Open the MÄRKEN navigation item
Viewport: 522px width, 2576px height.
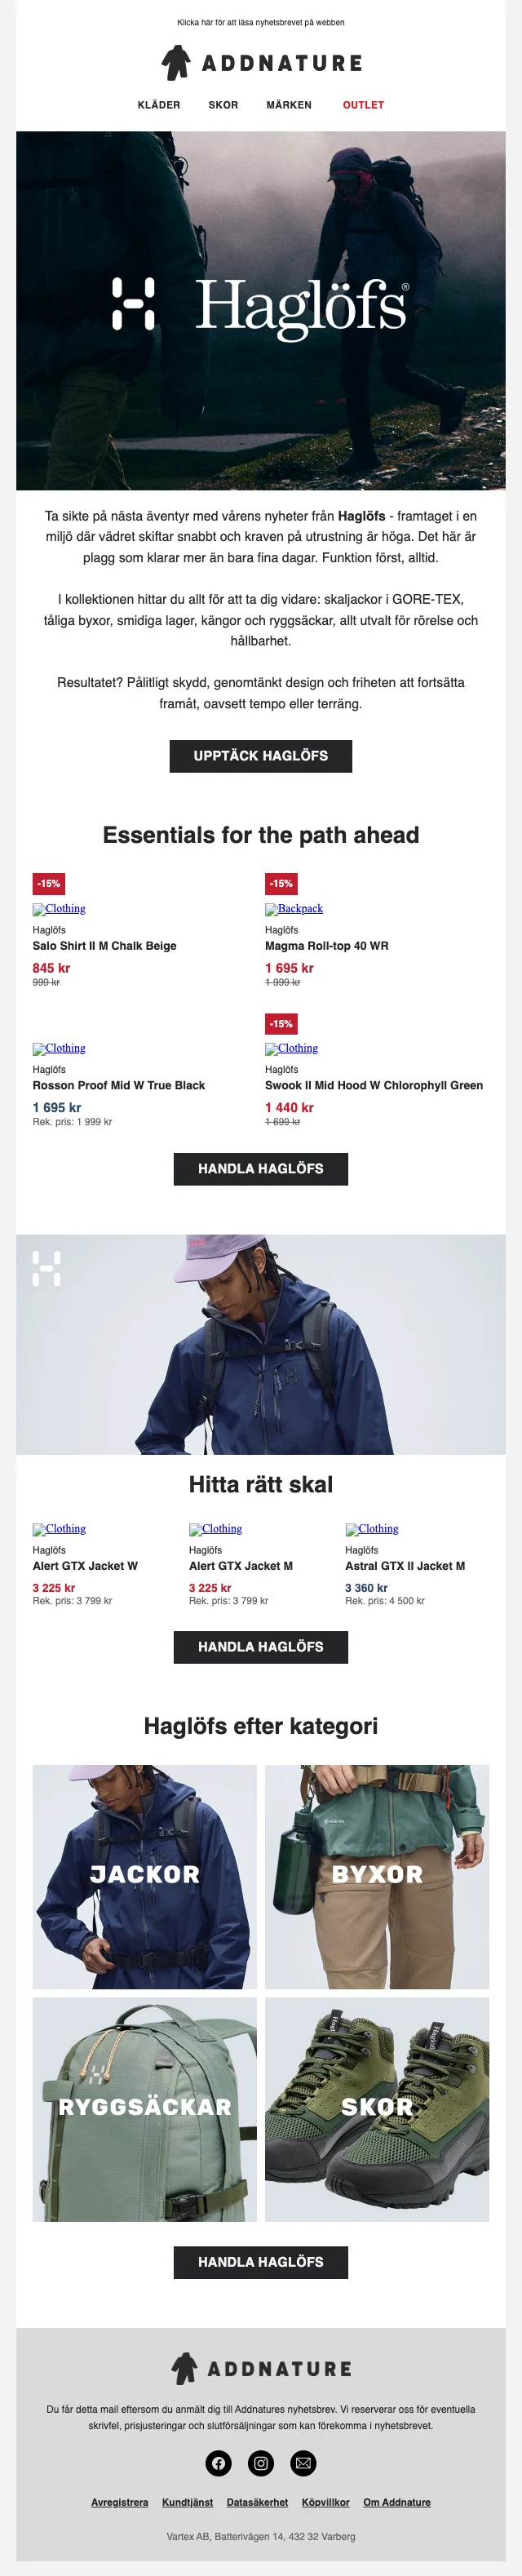[x=289, y=105]
